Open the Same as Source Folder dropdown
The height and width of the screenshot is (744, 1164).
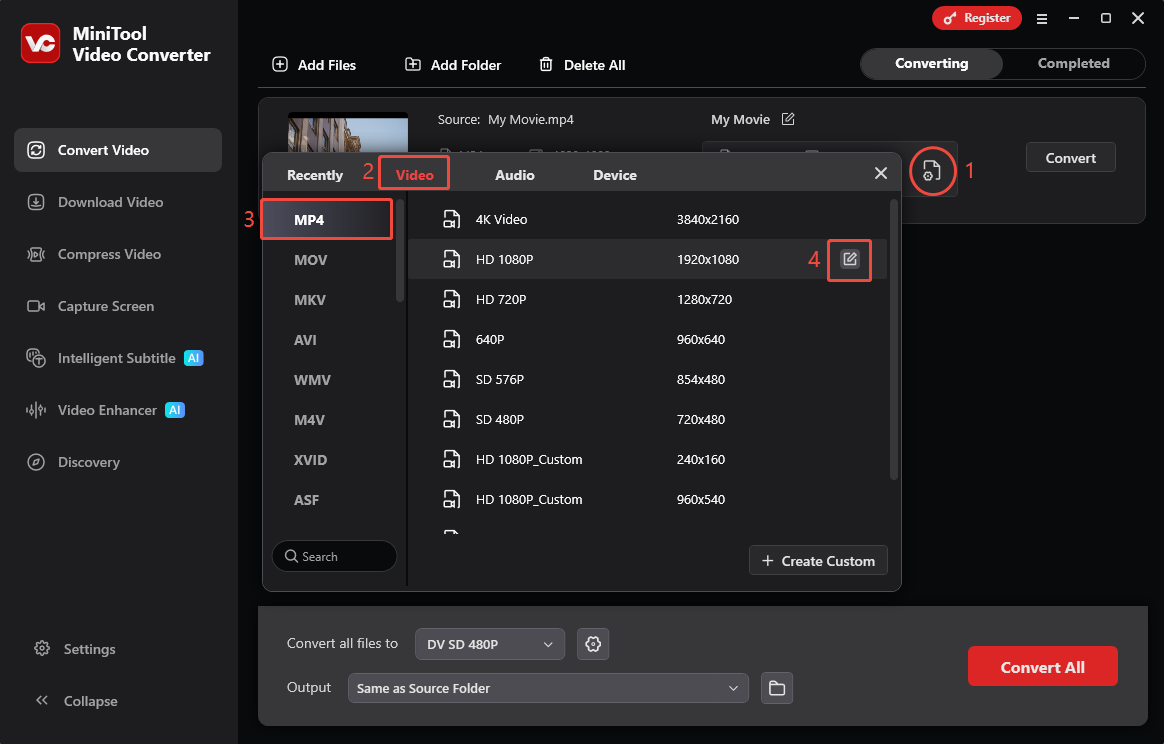click(x=548, y=688)
